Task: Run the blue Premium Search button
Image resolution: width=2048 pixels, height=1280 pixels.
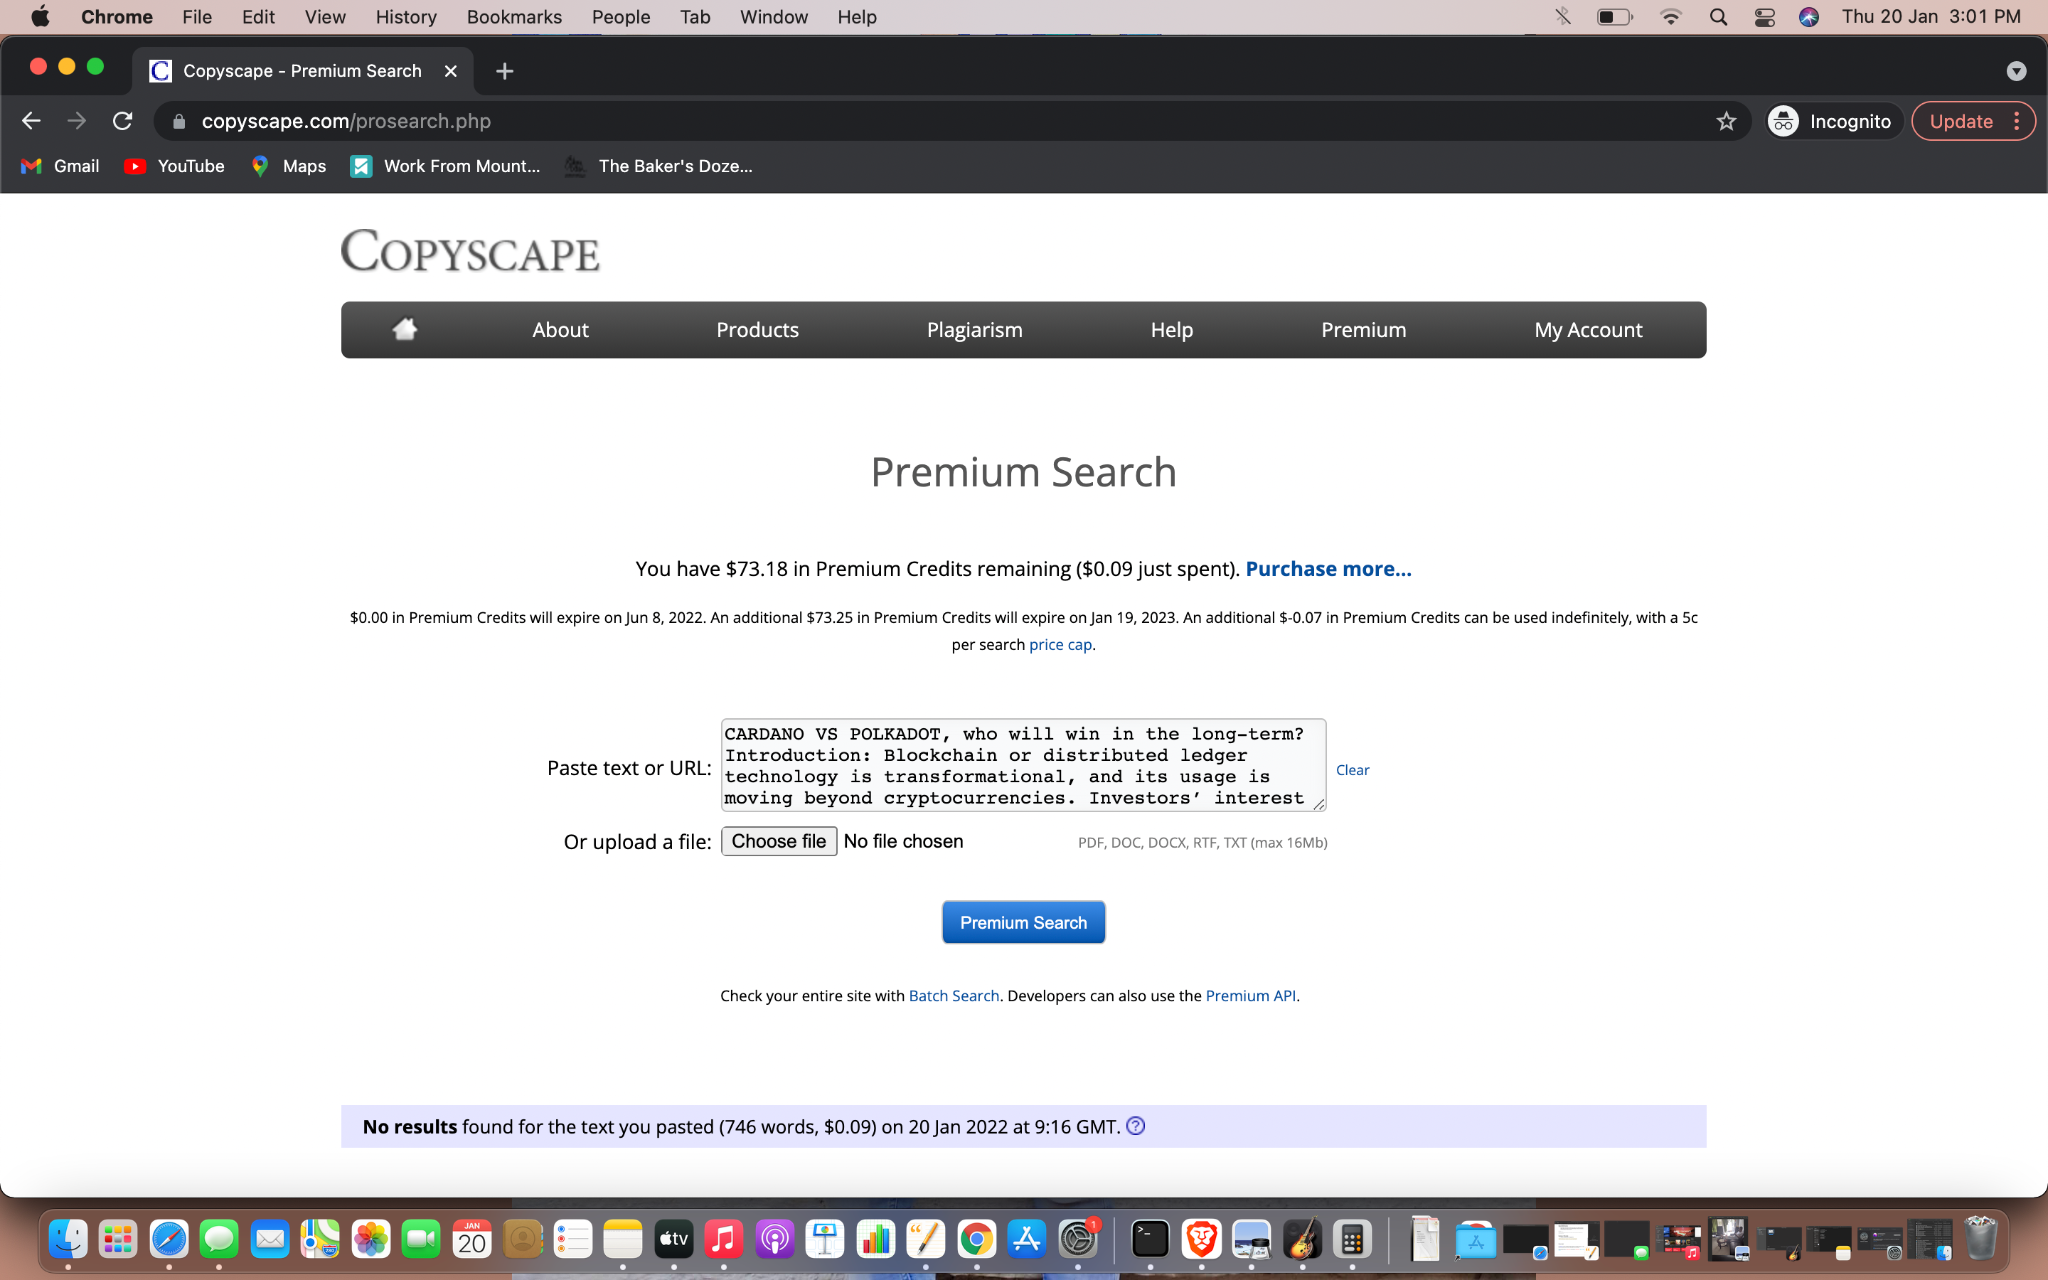Action: click(x=1023, y=922)
